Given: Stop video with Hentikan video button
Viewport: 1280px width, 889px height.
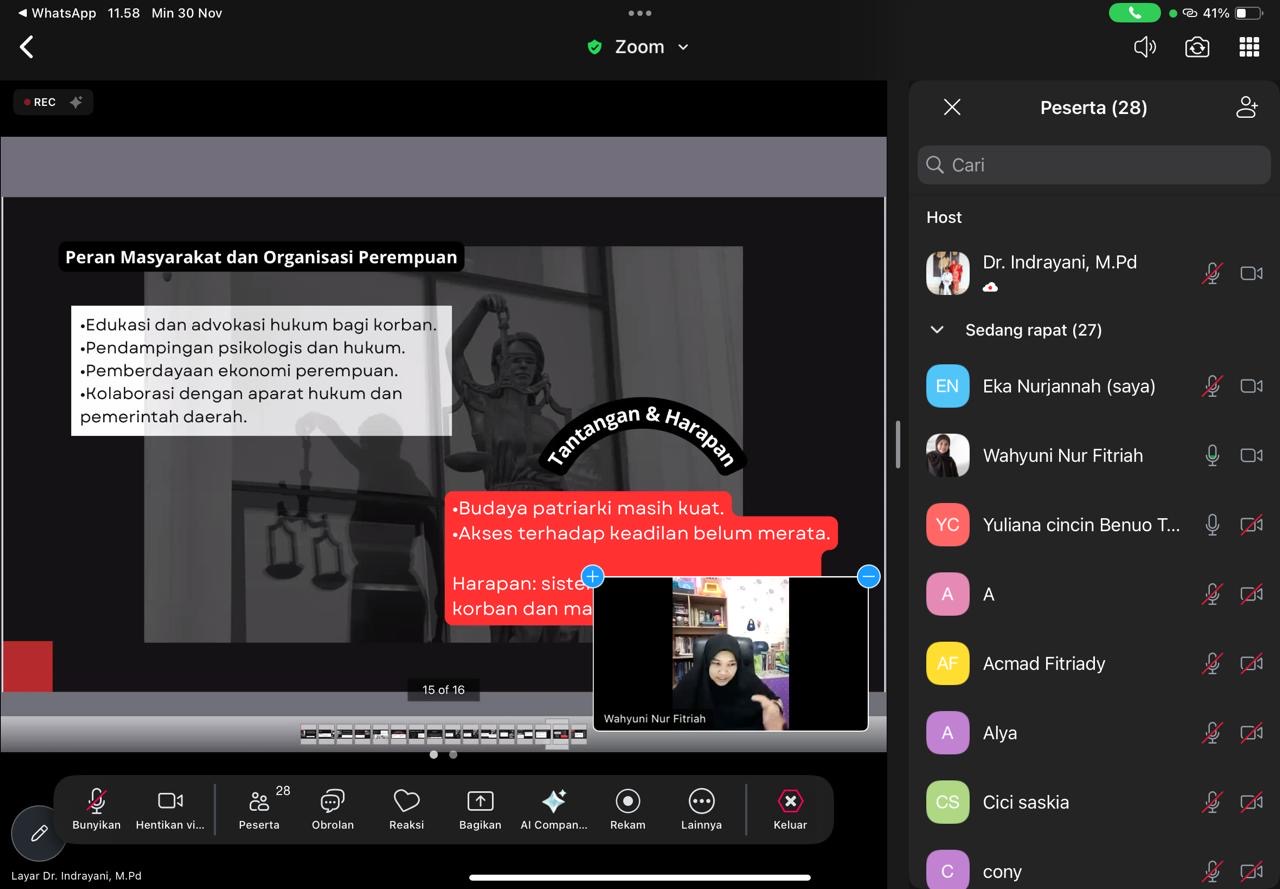Looking at the screenshot, I should (170, 808).
